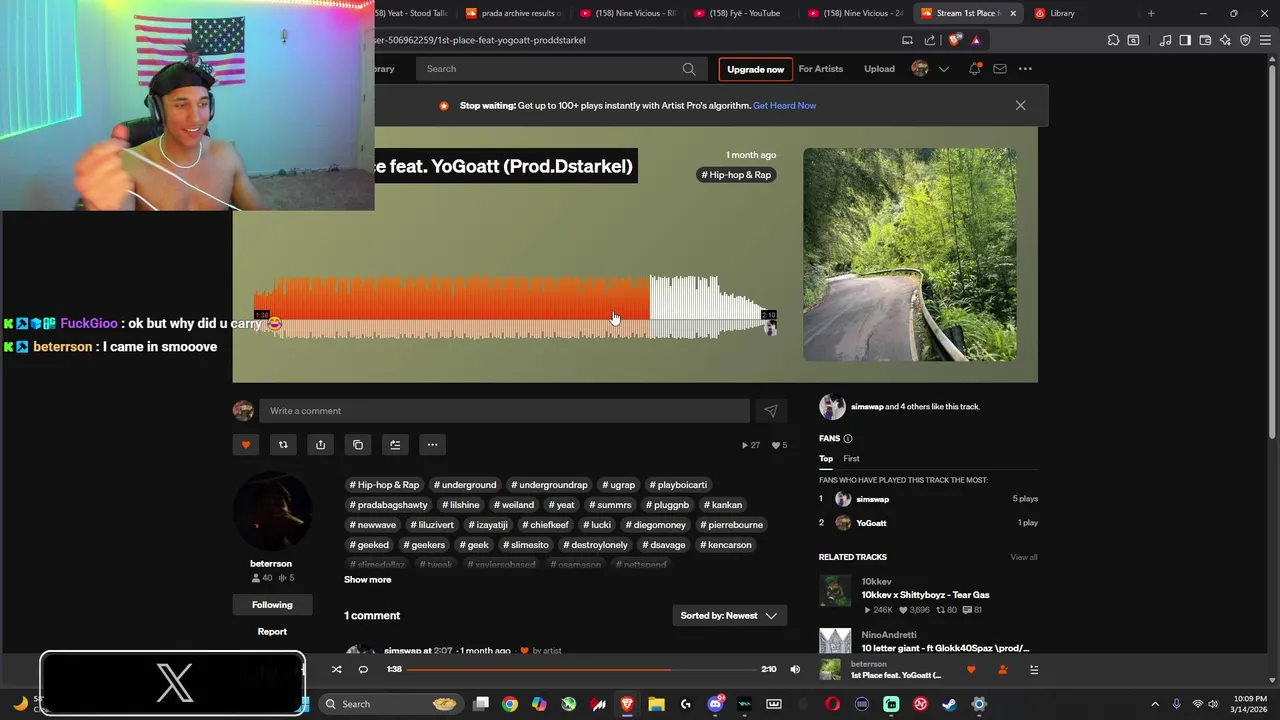
Task: Show hidden system tray icons chevron
Action: pyautogui.click(x=1155, y=704)
